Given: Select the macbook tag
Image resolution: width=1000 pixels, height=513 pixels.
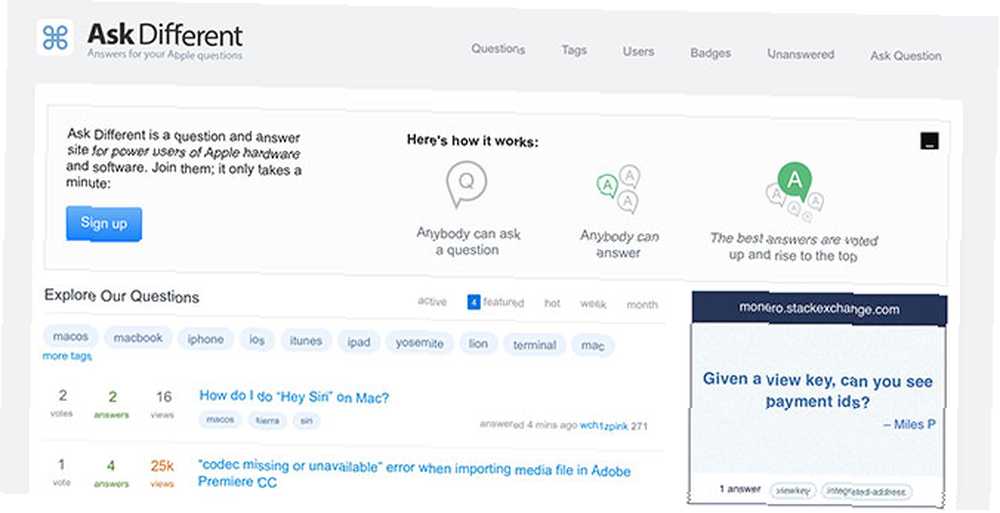Looking at the screenshot, I should coord(138,338).
